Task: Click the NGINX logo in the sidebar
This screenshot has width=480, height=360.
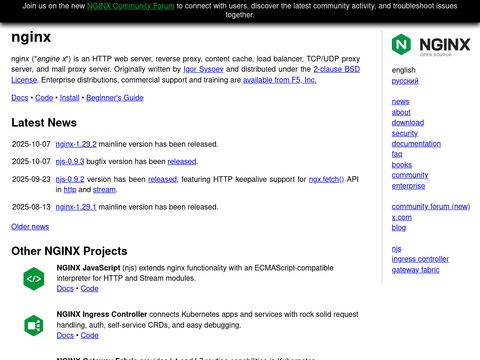Action: pos(431,45)
